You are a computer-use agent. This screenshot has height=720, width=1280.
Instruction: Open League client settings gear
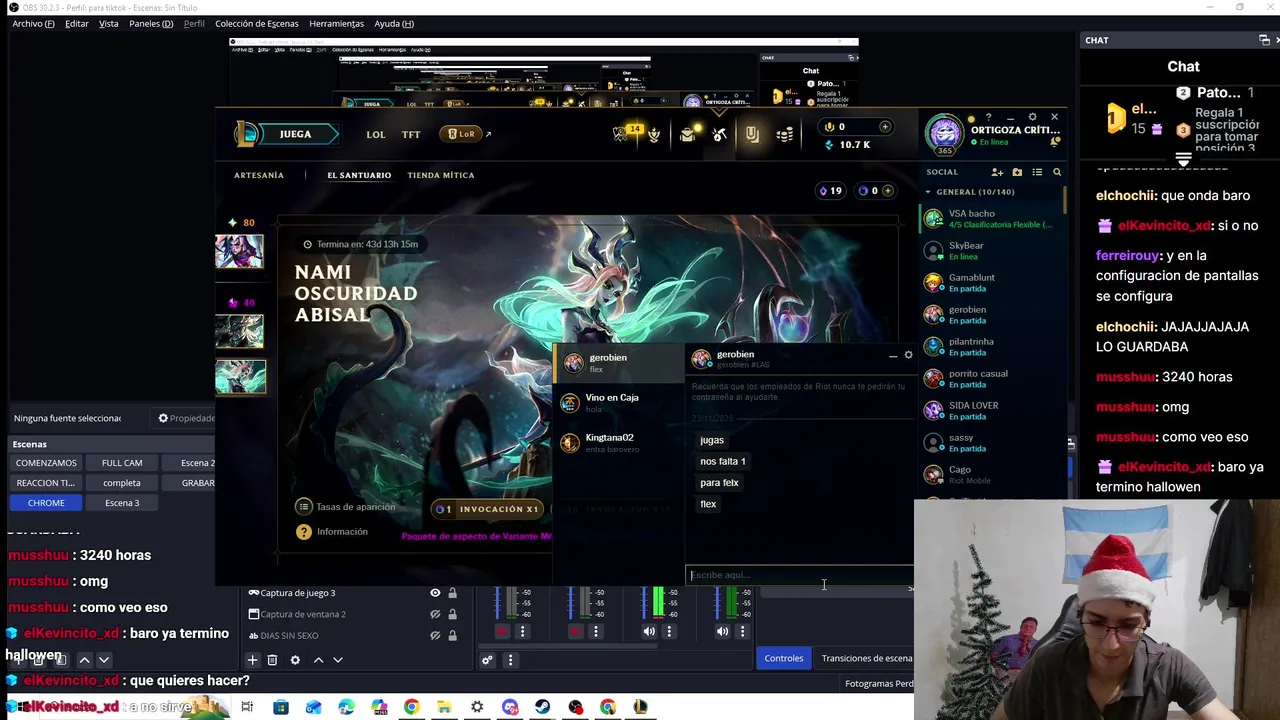(1032, 117)
